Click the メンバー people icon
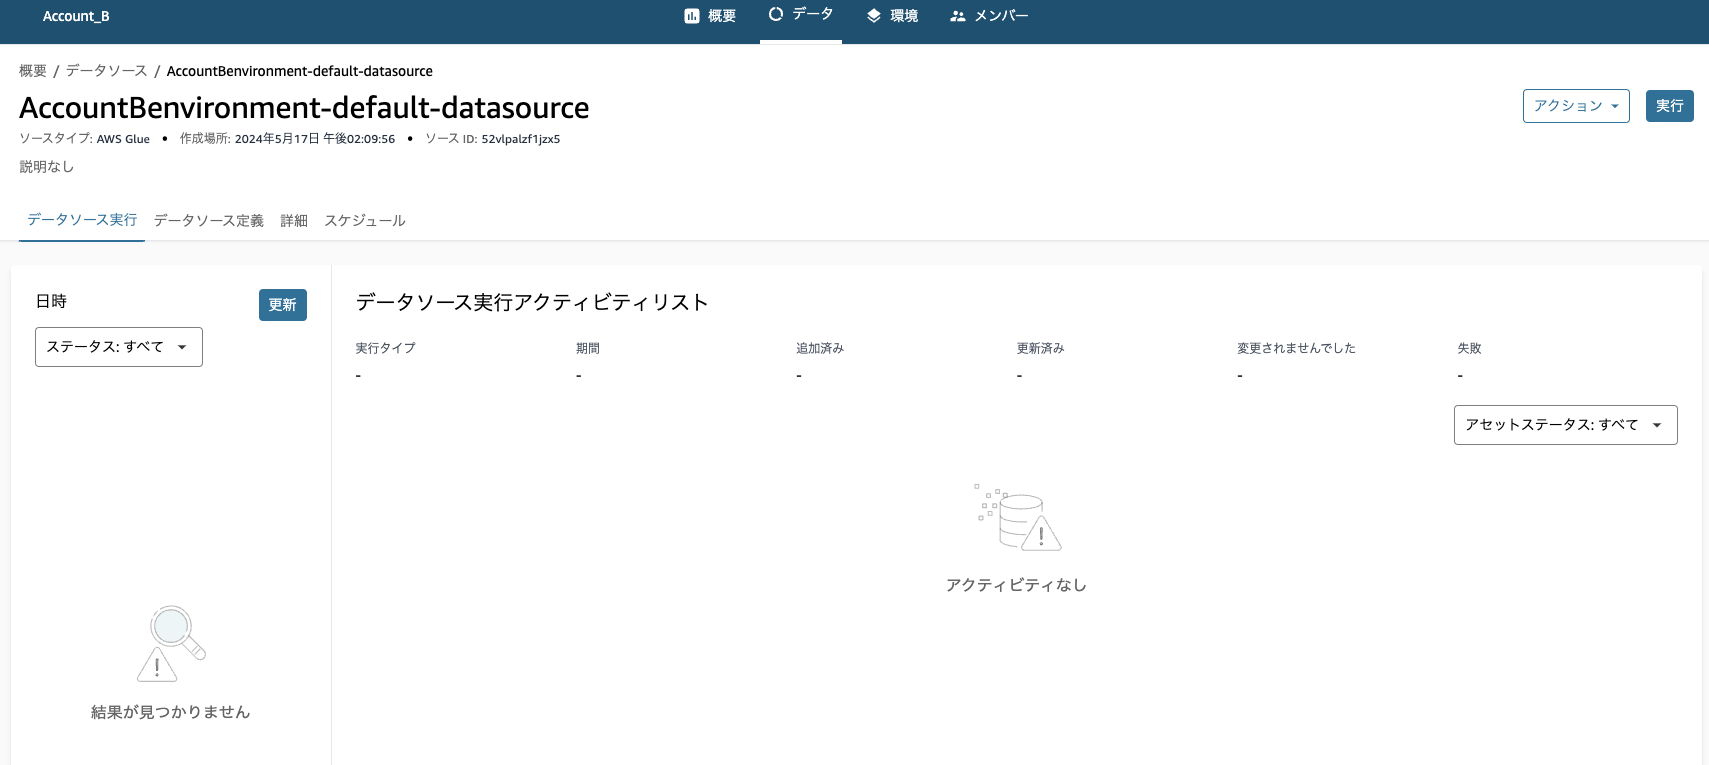Viewport: 1709px width, 765px height. [958, 16]
